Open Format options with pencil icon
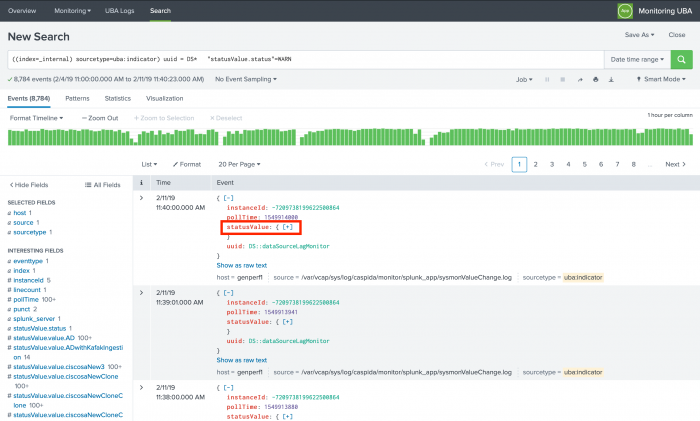The width and height of the screenshot is (700, 421). [187, 164]
